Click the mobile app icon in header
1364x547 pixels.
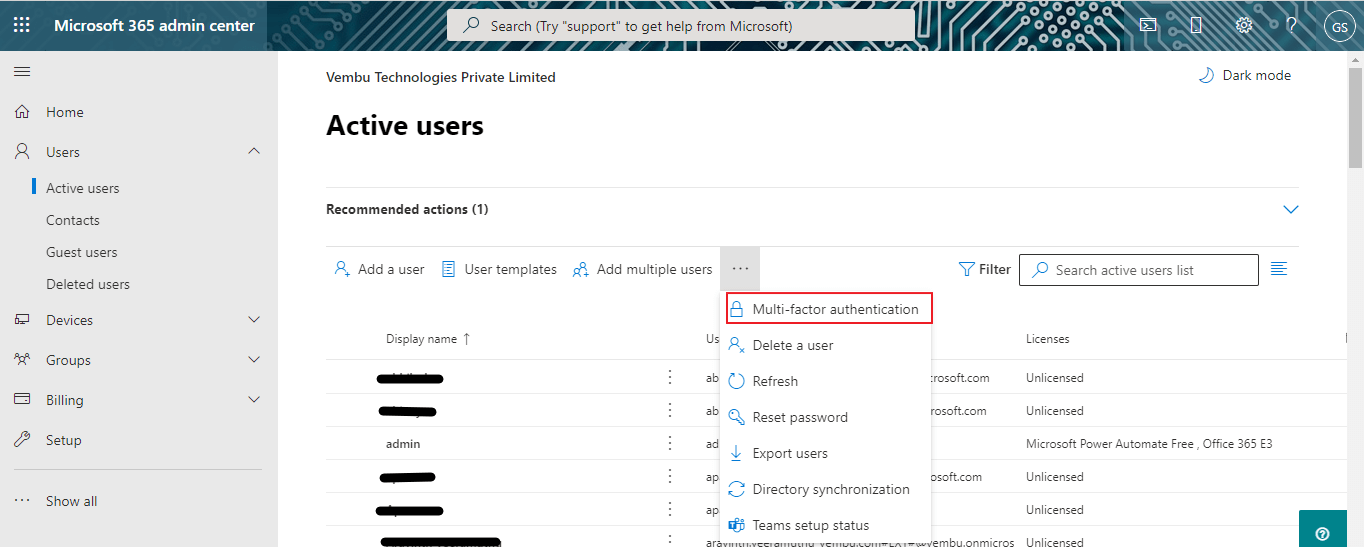(1196, 25)
